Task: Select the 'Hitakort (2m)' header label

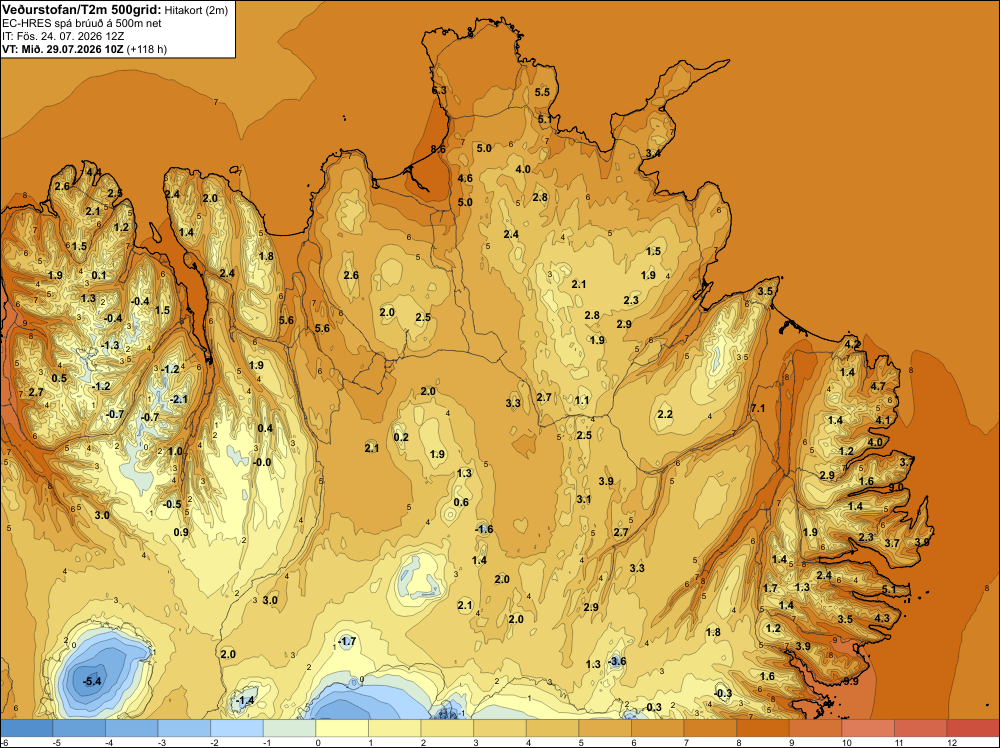Action: click(x=196, y=10)
